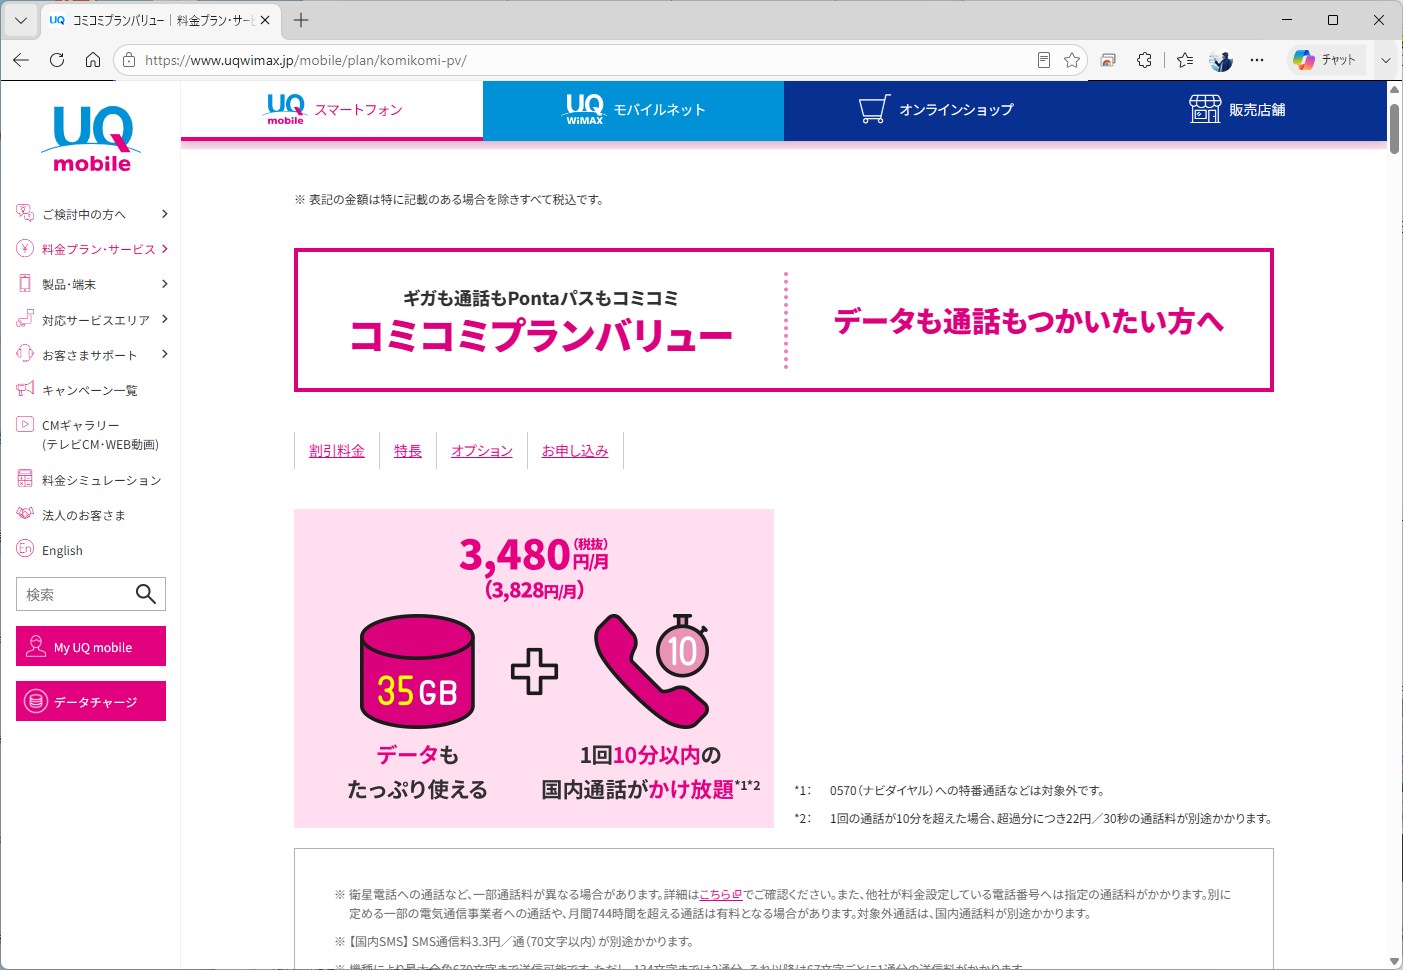The image size is (1403, 970).
Task: Open the キャンペーン一覧 link
Action: [x=89, y=390]
